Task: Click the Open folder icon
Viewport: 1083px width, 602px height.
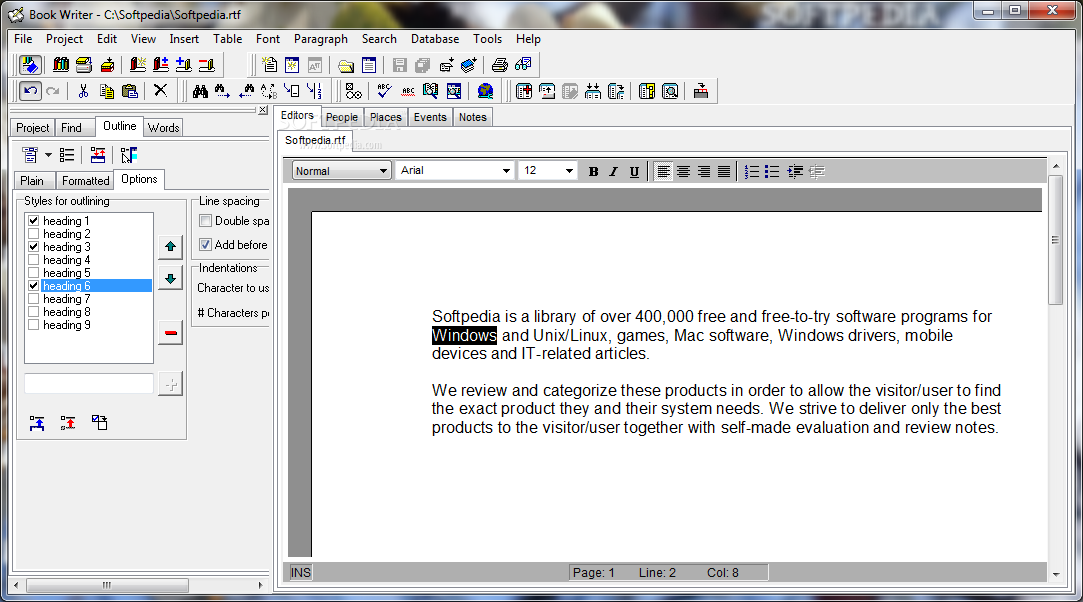Action: [x=346, y=66]
